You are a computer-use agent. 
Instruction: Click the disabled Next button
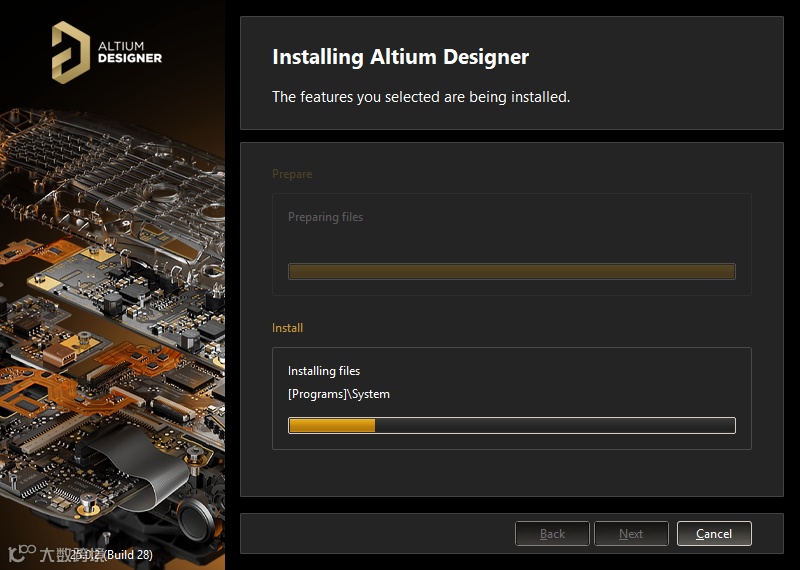pos(631,533)
